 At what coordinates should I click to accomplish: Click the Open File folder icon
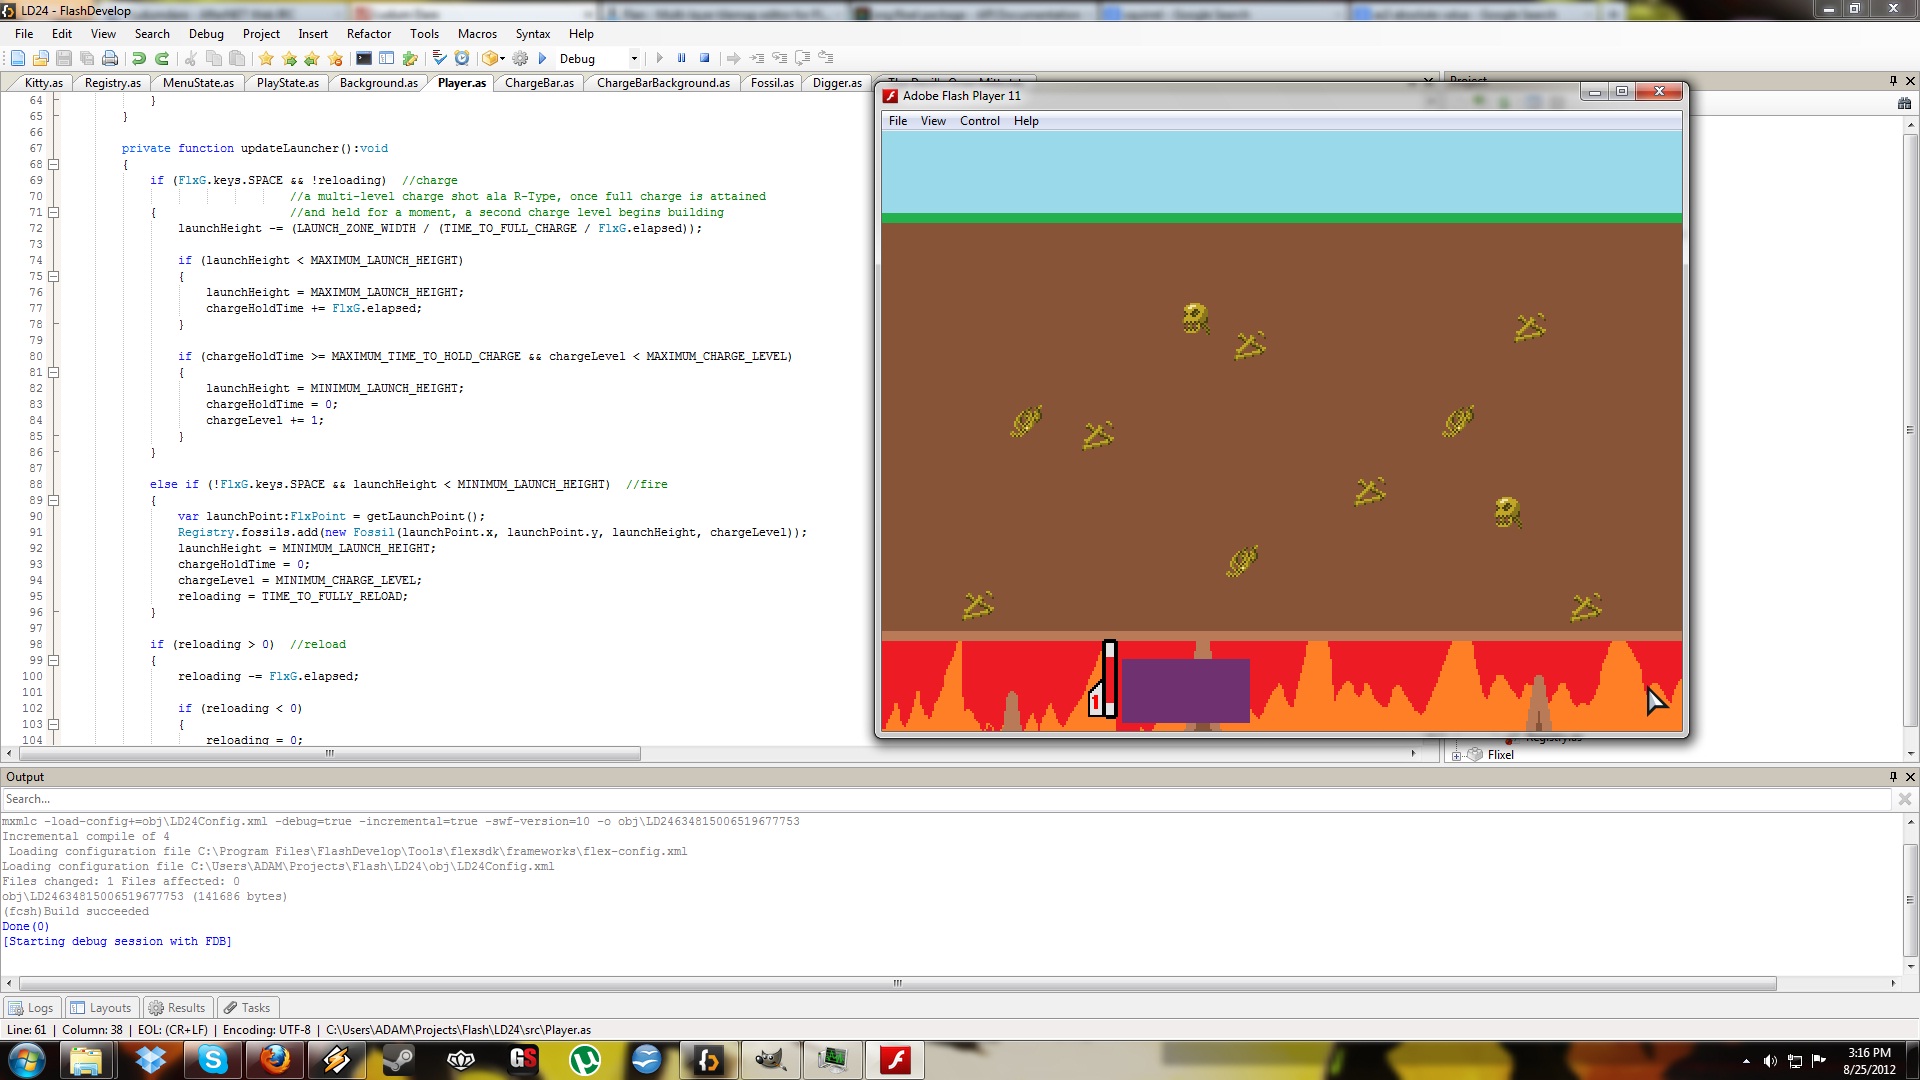click(41, 59)
